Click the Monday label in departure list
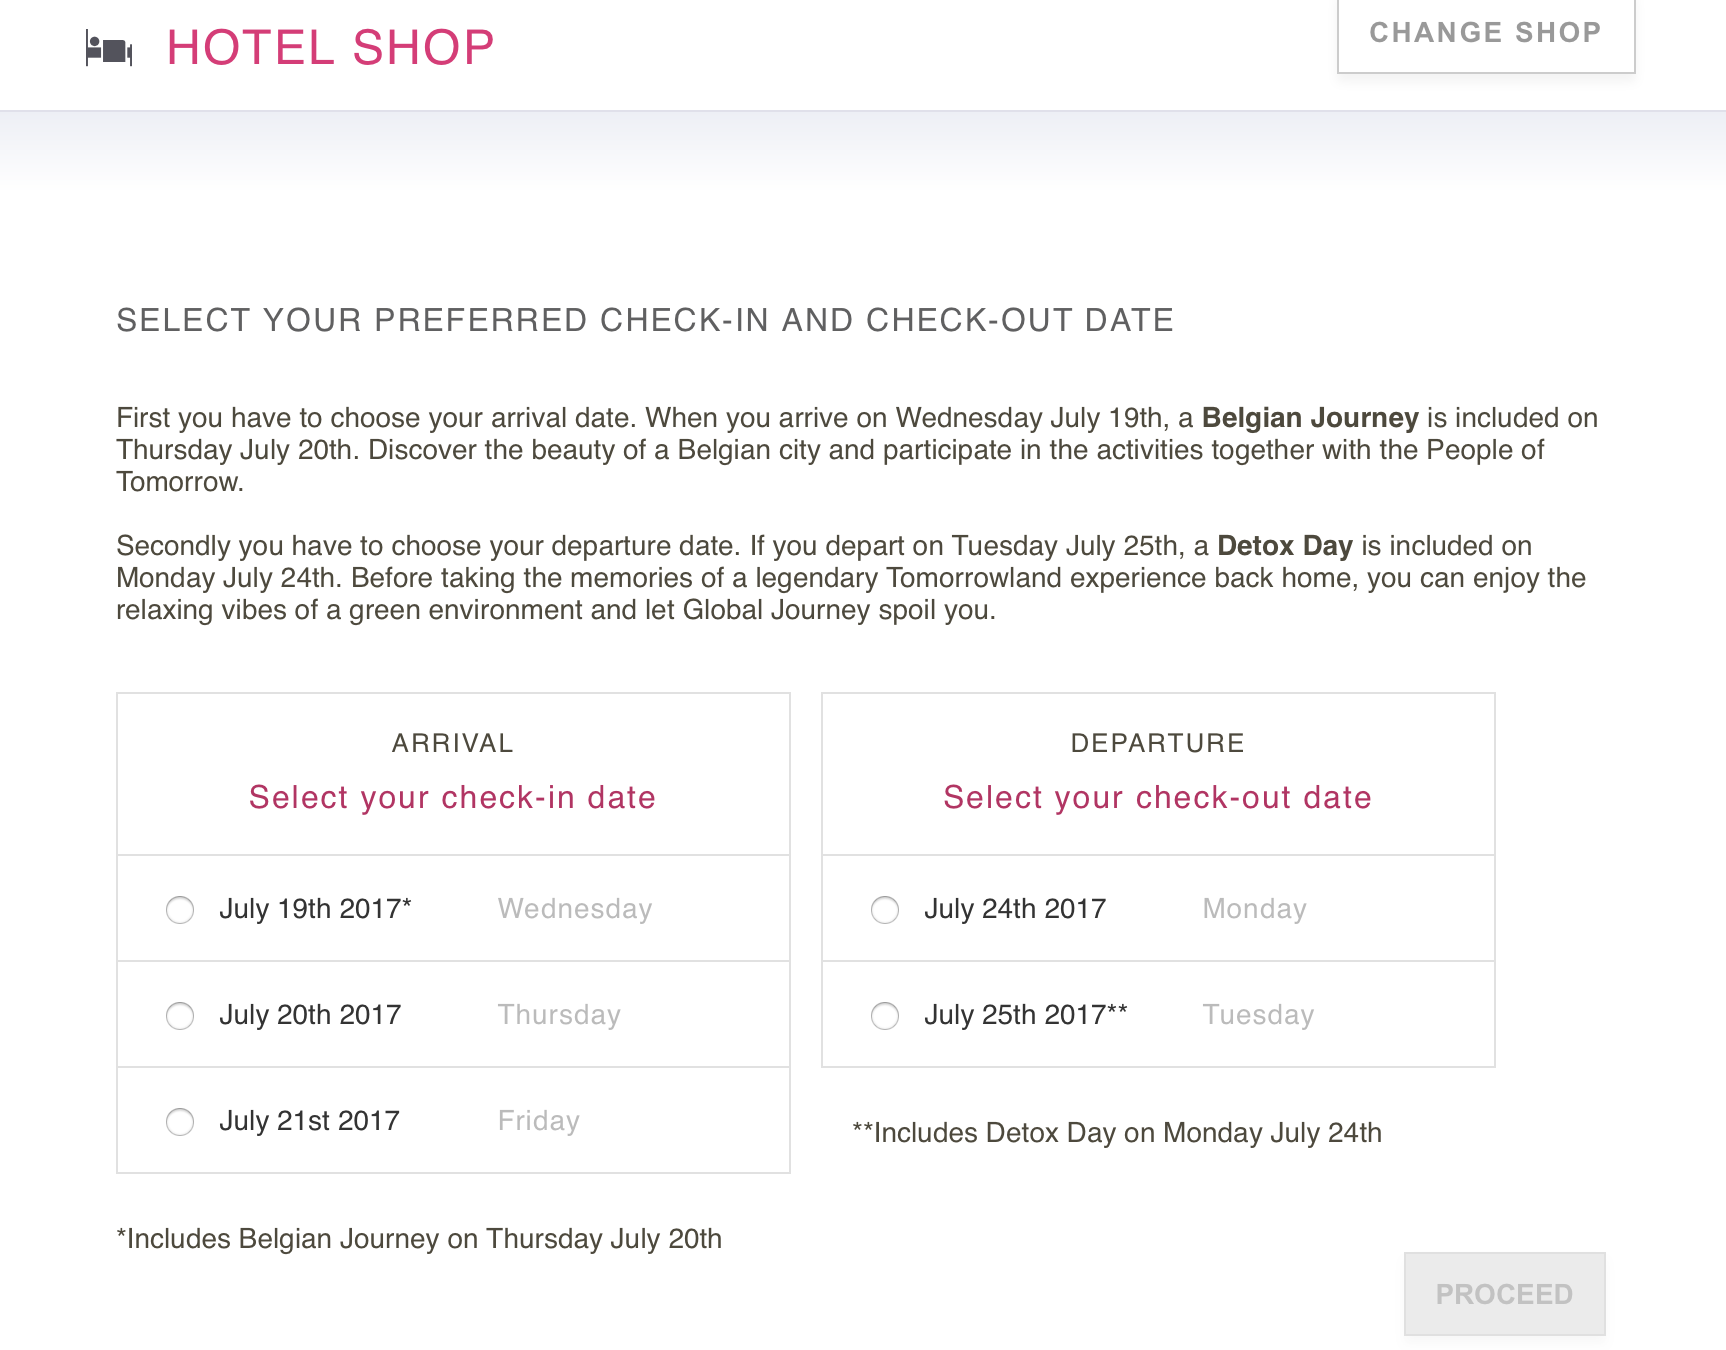1726x1350 pixels. pyautogui.click(x=1254, y=909)
